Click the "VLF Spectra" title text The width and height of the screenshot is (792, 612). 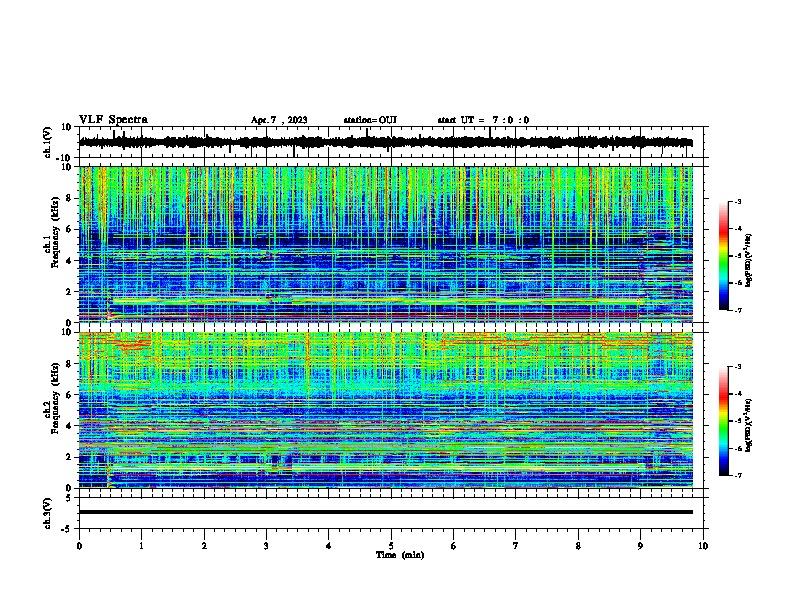(113, 120)
